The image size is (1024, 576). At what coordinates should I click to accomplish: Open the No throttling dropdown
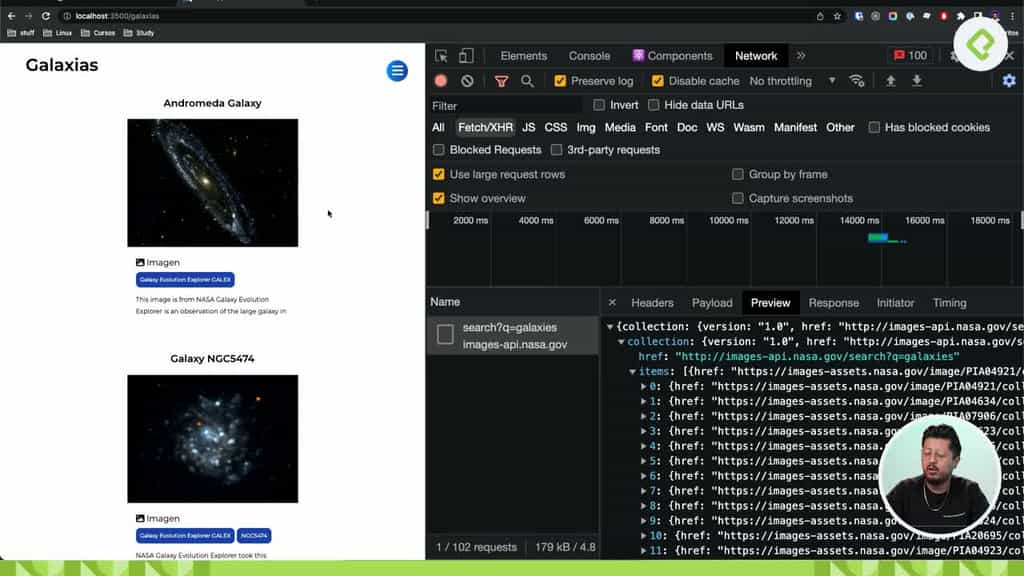click(786, 80)
